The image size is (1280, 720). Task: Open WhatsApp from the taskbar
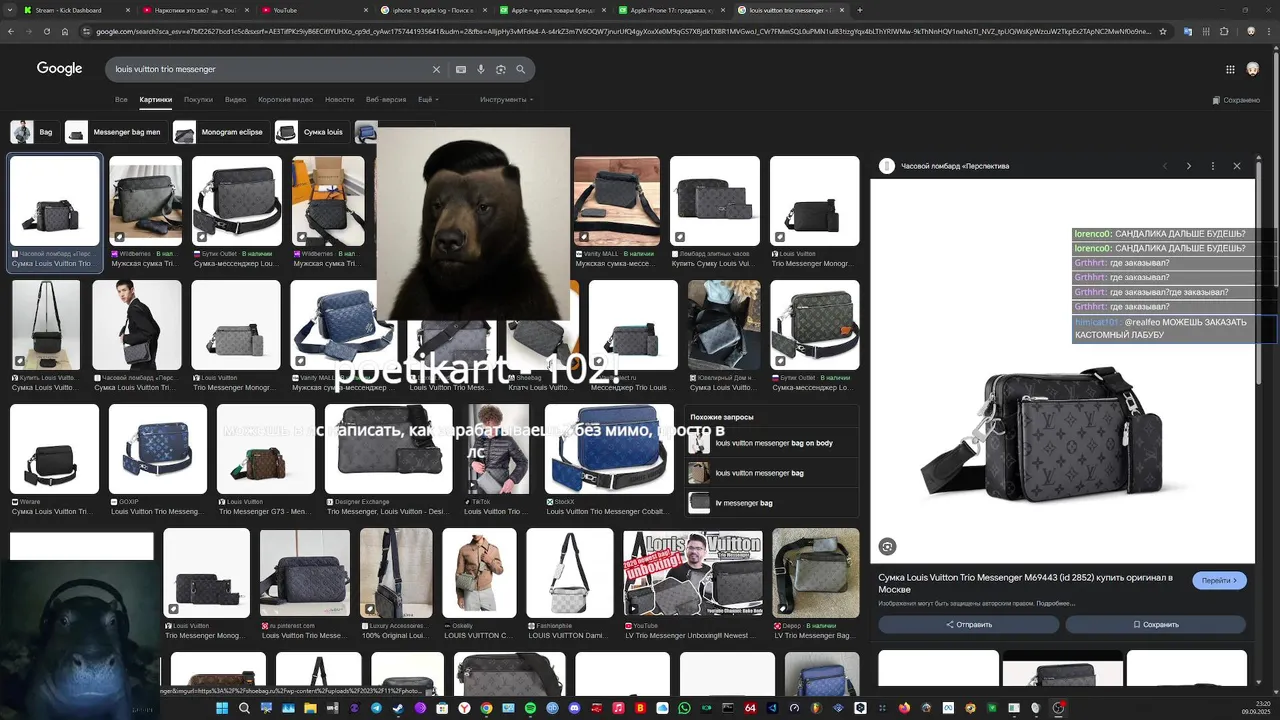click(684, 708)
